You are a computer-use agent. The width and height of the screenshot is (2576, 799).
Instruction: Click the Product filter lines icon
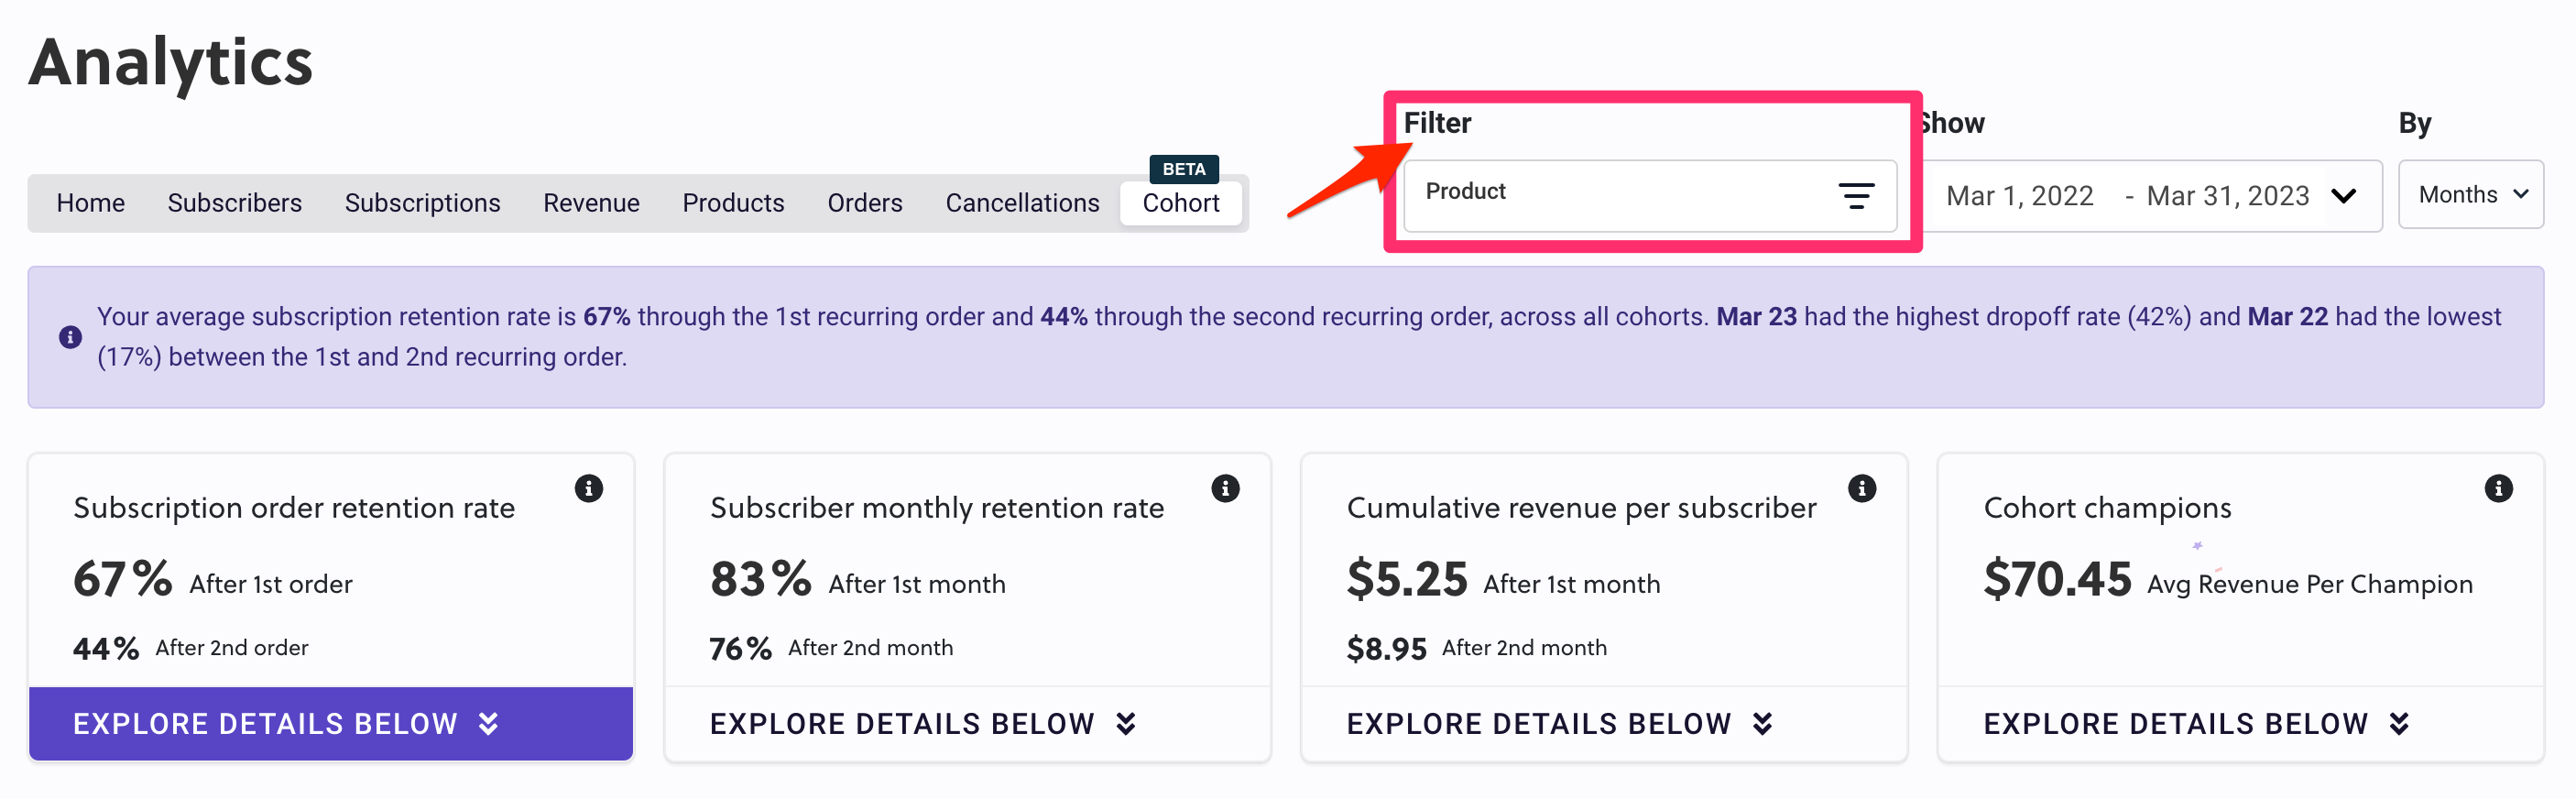pos(1855,196)
